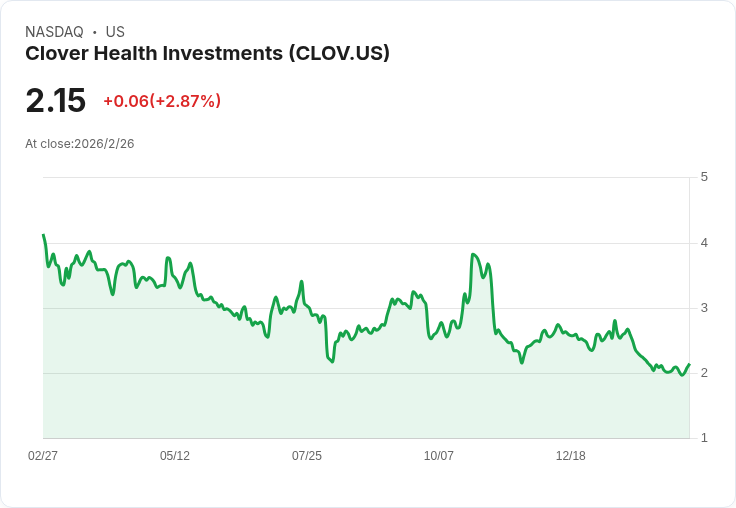Click the y-axis label 4
Viewport: 736px width, 508px height.
pos(705,243)
